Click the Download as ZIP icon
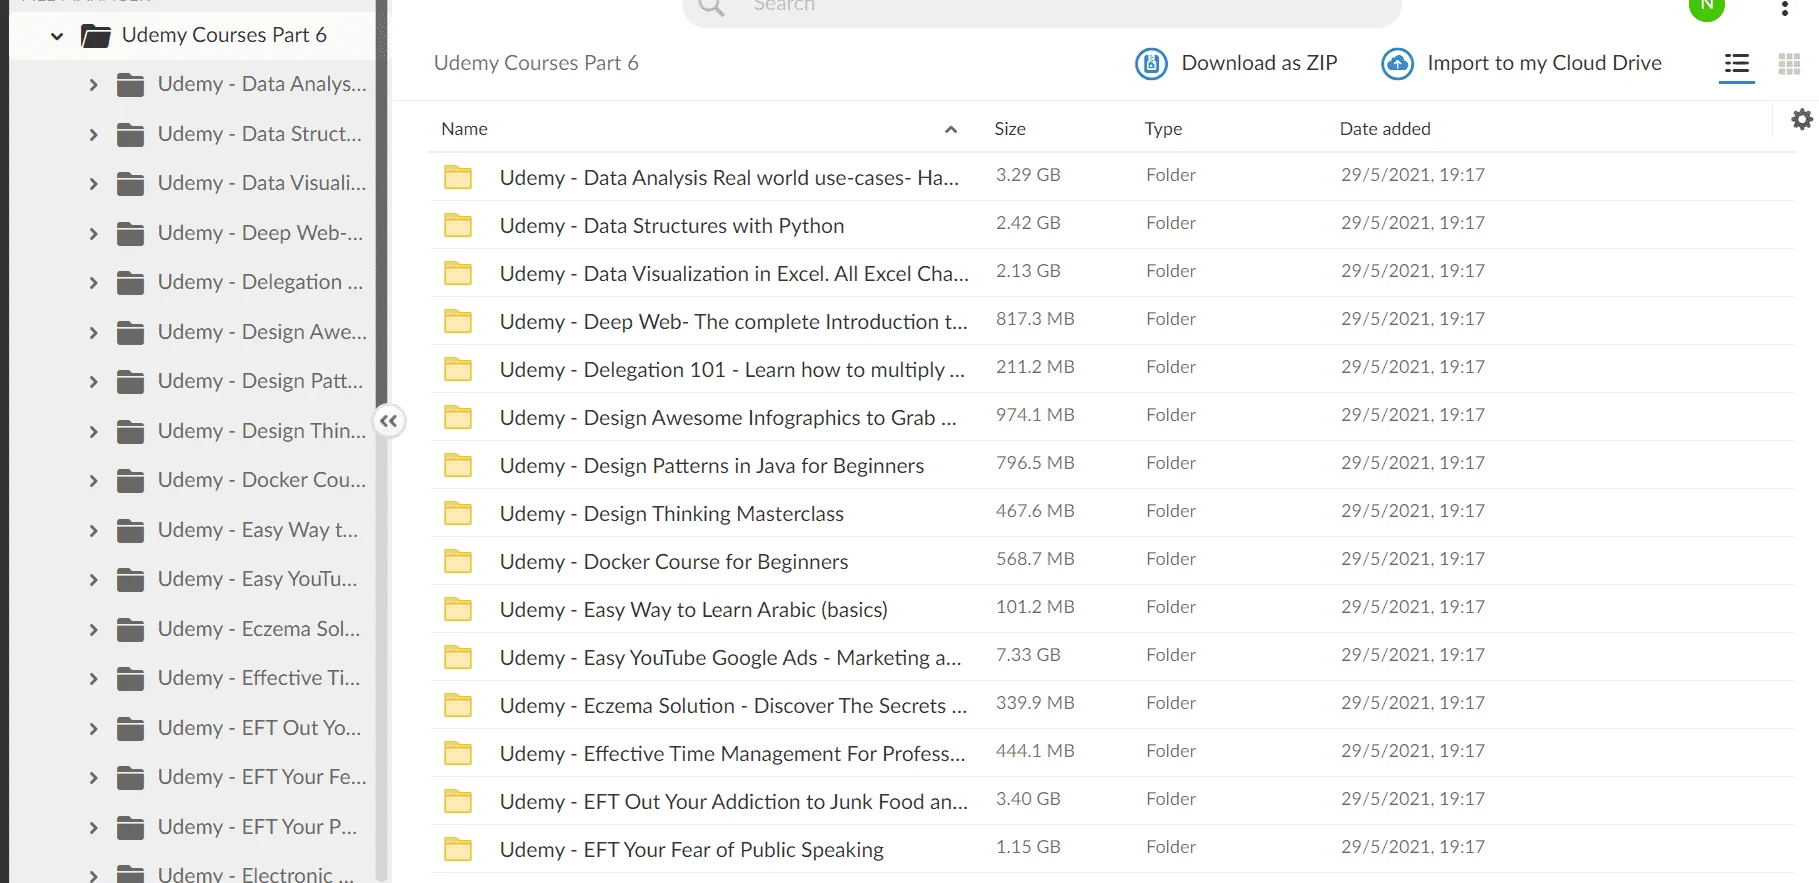Viewport: 1819px width, 883px height. click(x=1152, y=63)
